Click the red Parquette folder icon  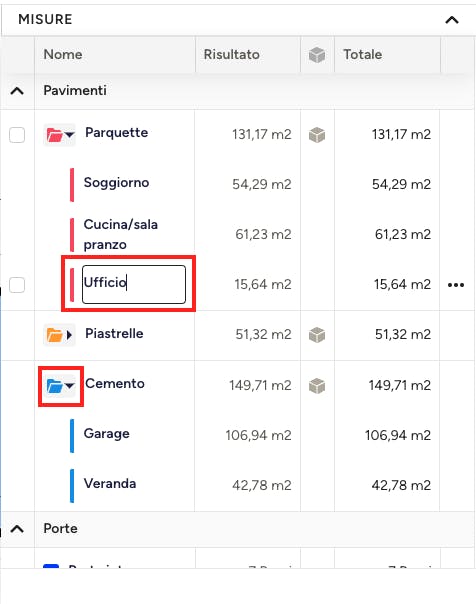point(54,135)
